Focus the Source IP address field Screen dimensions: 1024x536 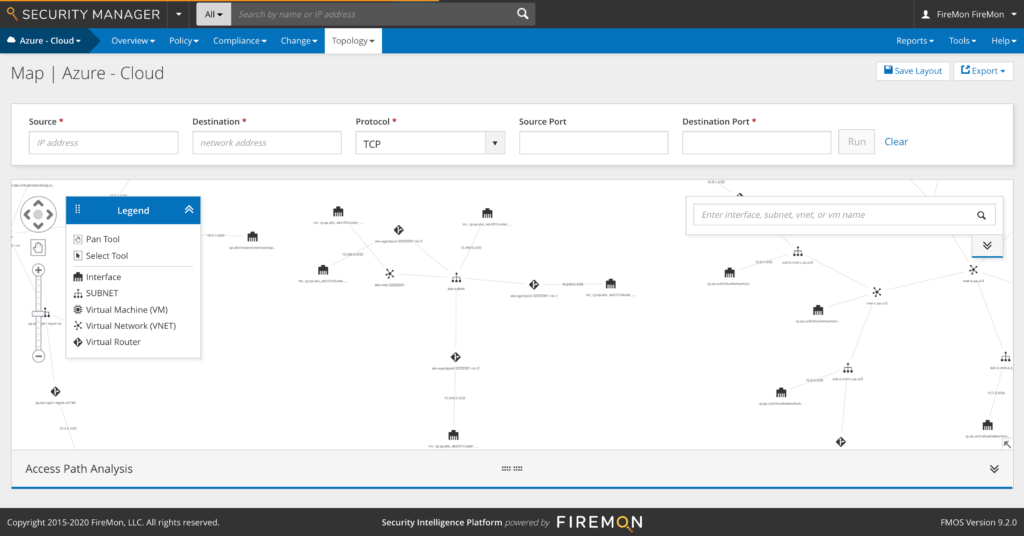(103, 142)
